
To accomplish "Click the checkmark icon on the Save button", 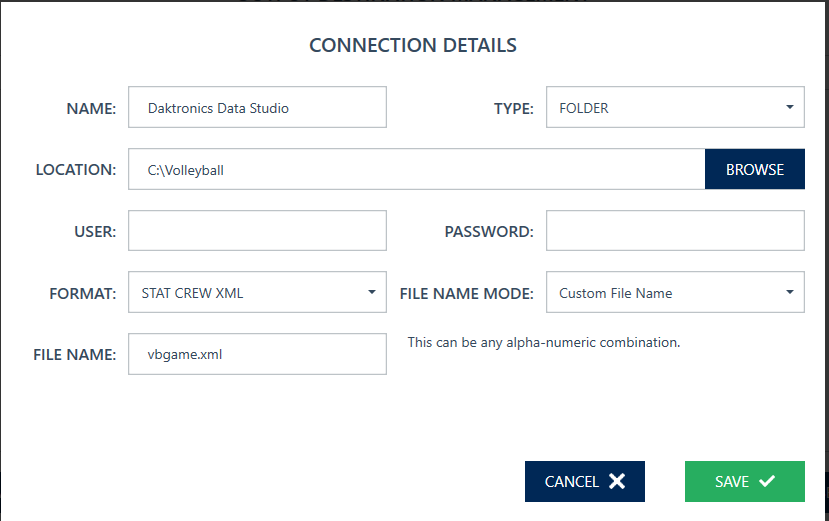I will click(767, 482).
